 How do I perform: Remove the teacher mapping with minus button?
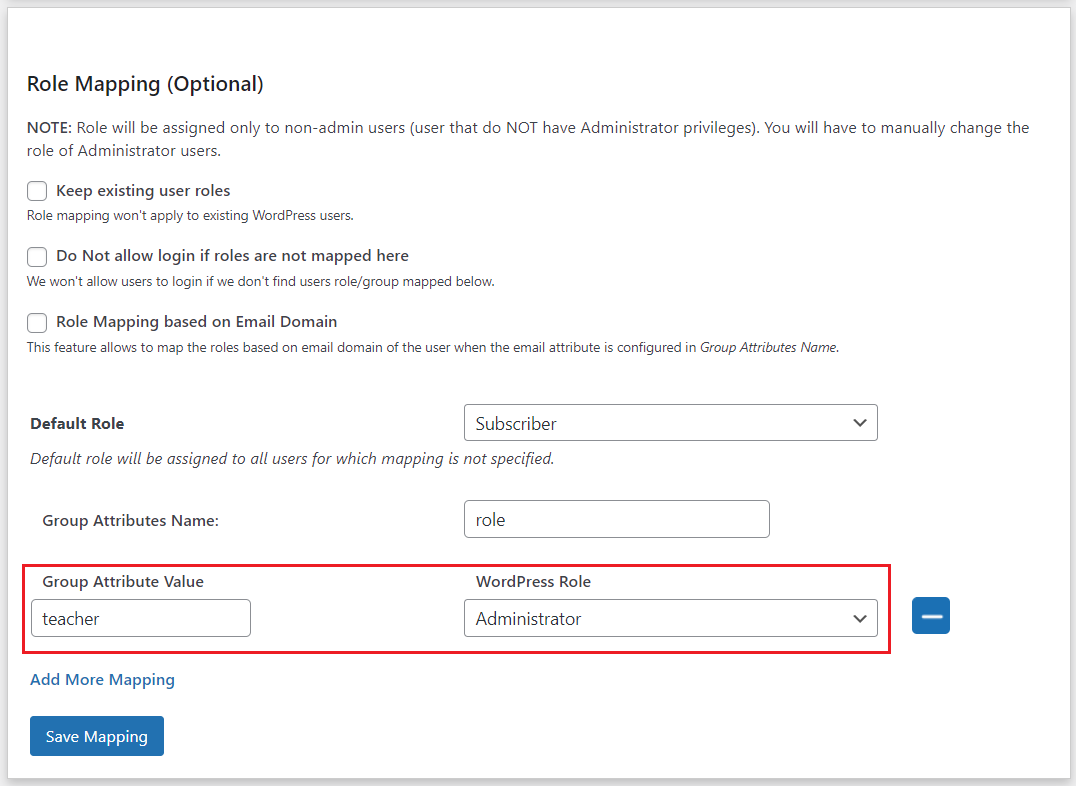pos(931,616)
